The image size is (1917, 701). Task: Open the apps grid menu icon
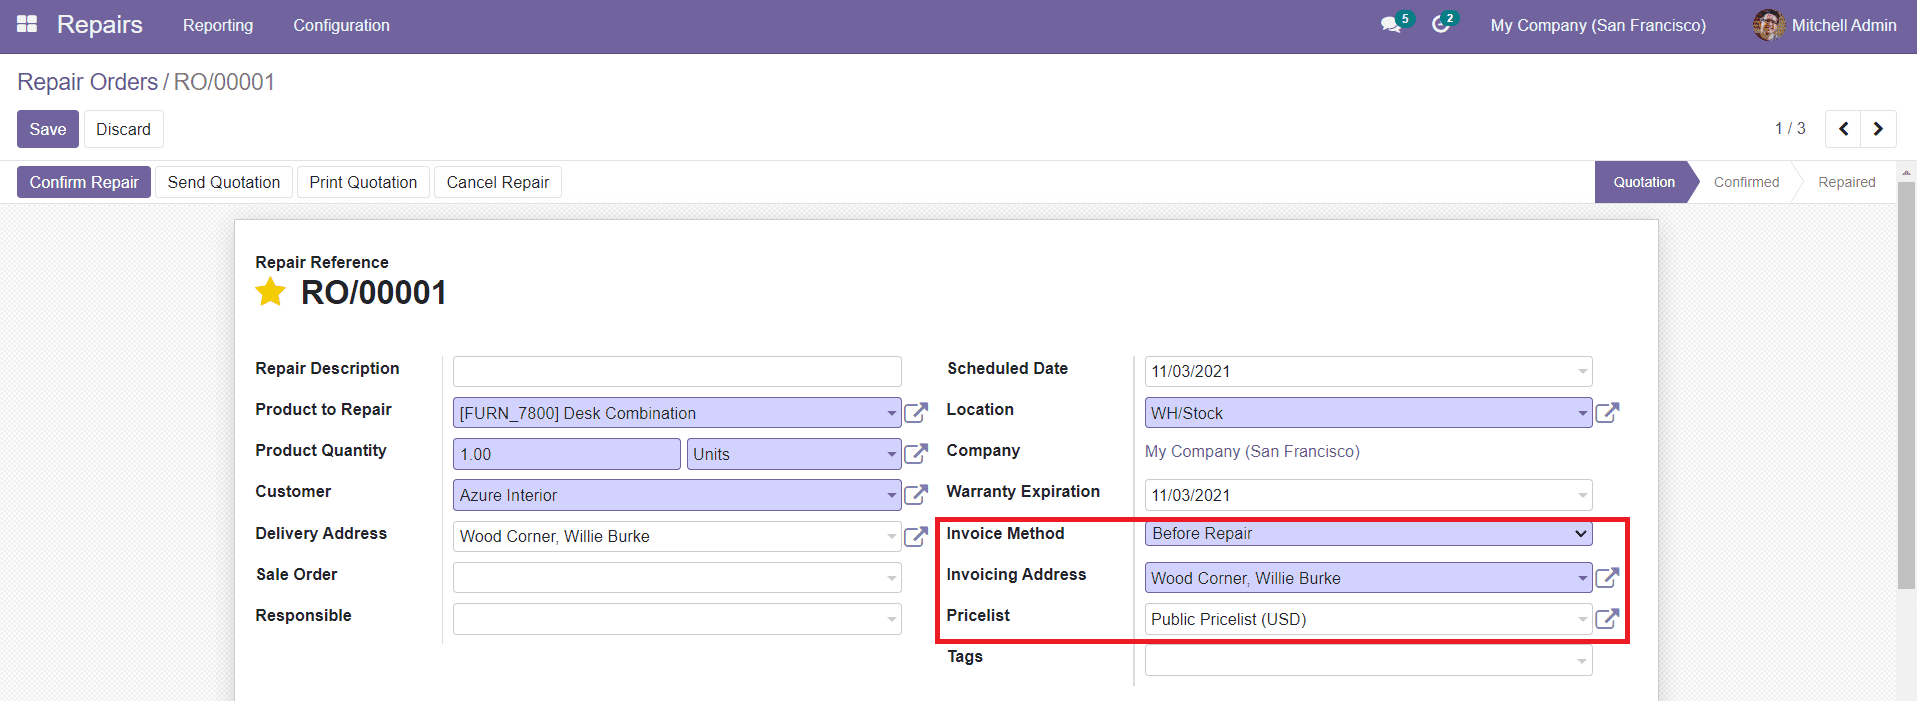click(x=27, y=24)
